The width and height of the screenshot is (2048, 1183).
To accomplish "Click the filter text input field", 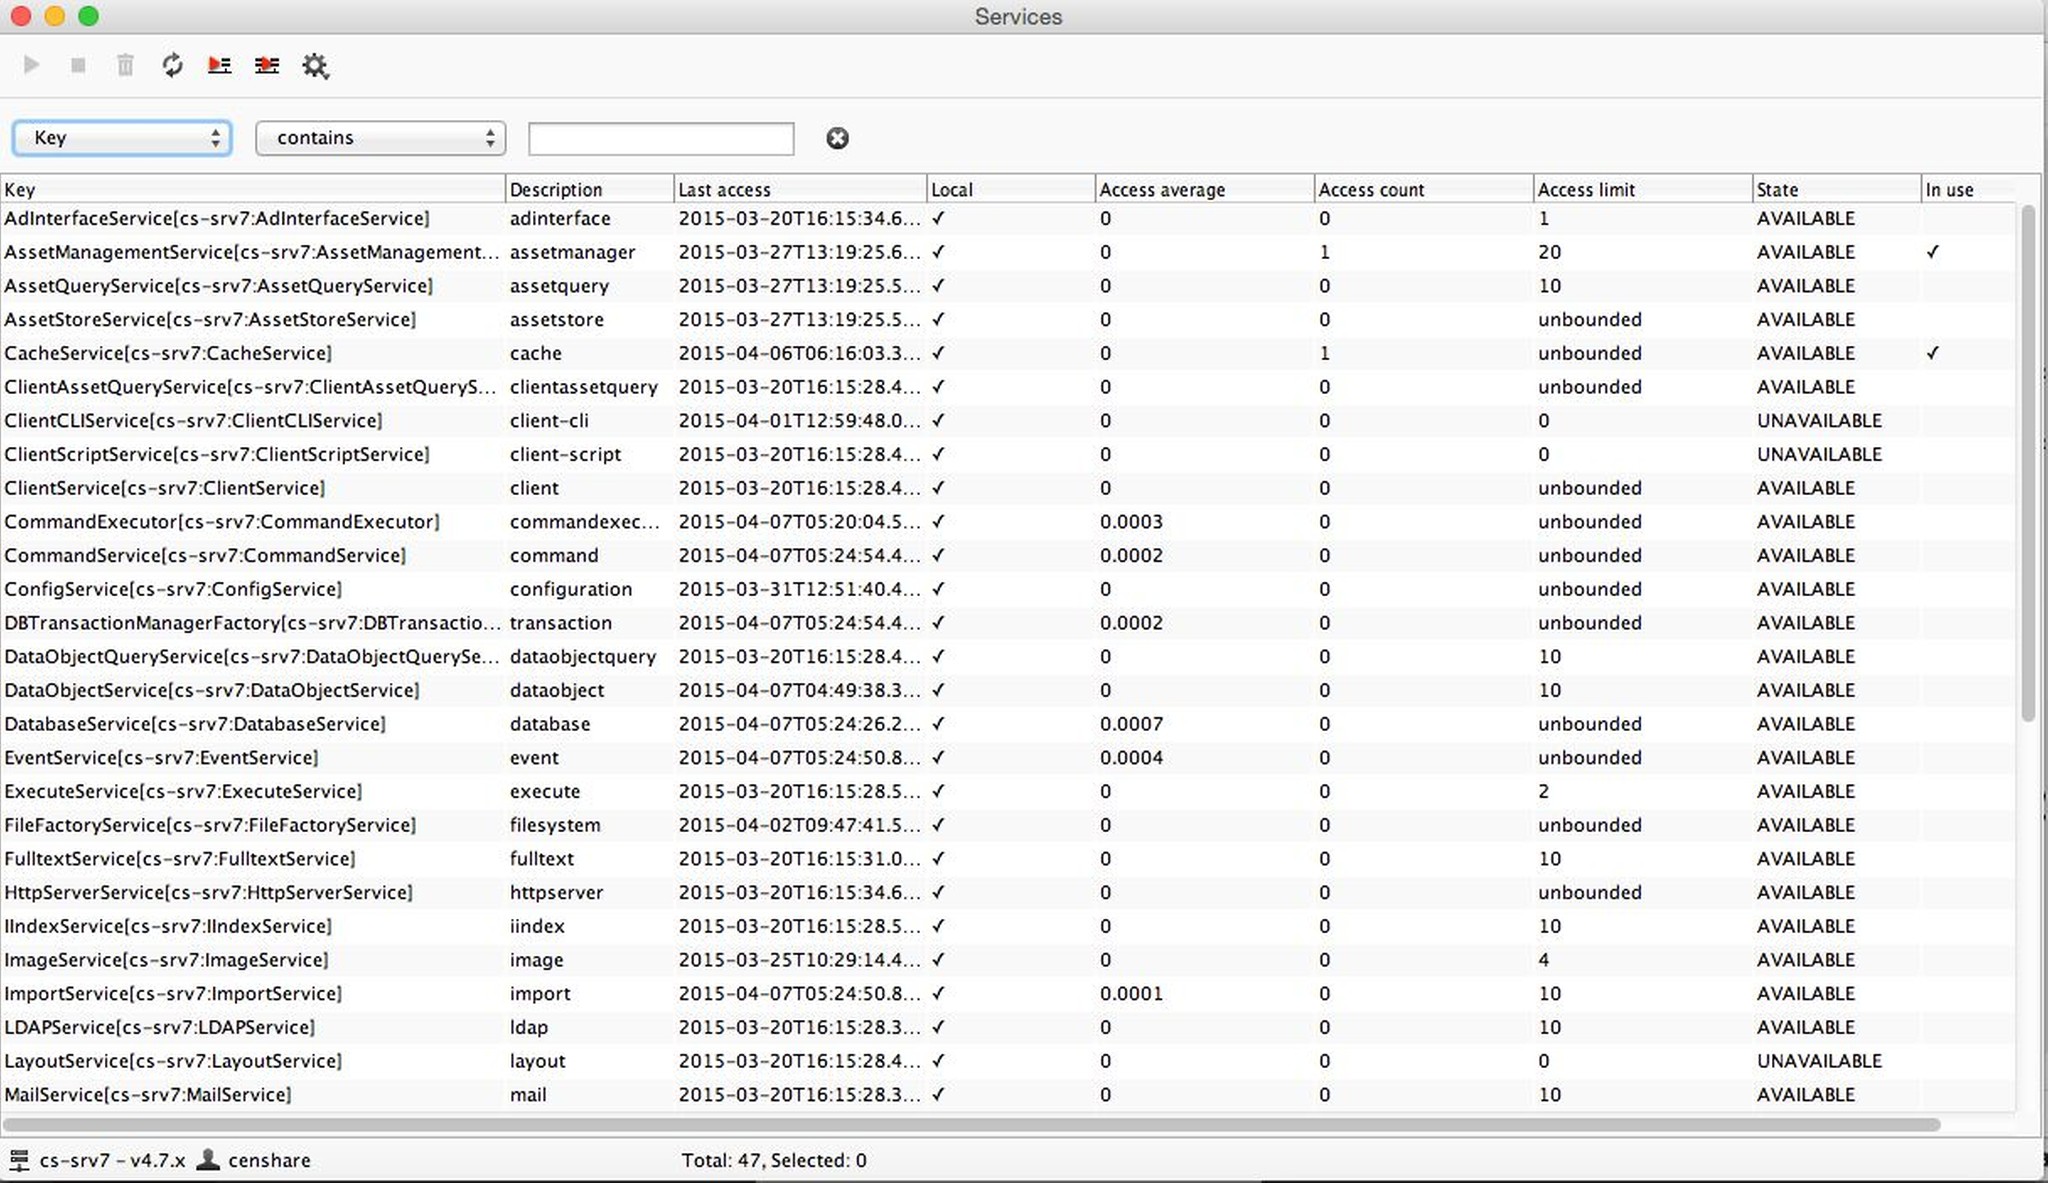I will 660,138.
